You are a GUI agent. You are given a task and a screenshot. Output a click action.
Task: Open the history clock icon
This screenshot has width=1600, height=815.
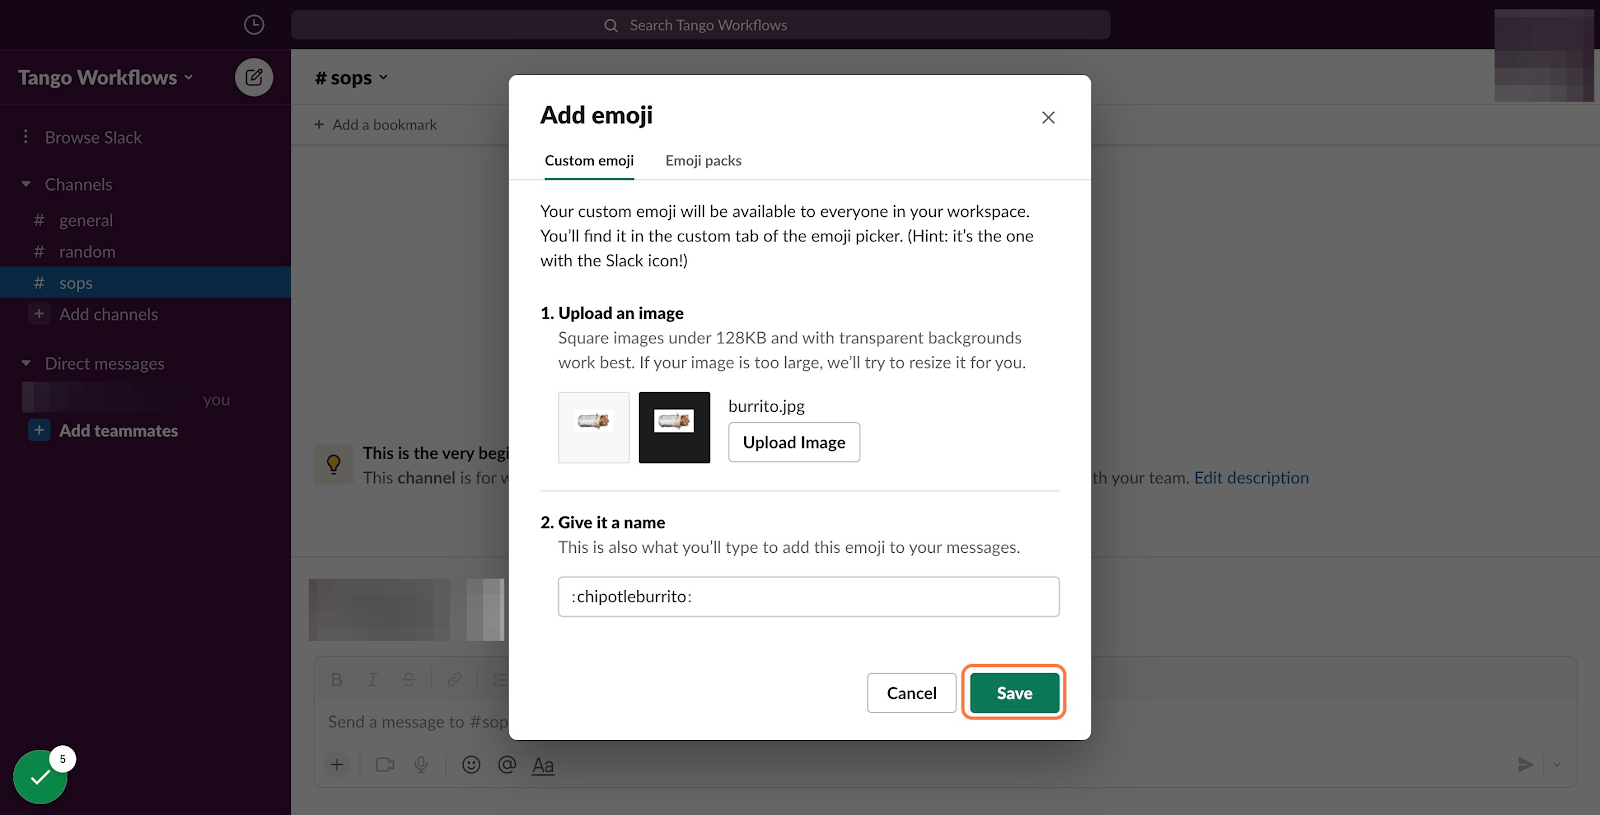coord(254,25)
